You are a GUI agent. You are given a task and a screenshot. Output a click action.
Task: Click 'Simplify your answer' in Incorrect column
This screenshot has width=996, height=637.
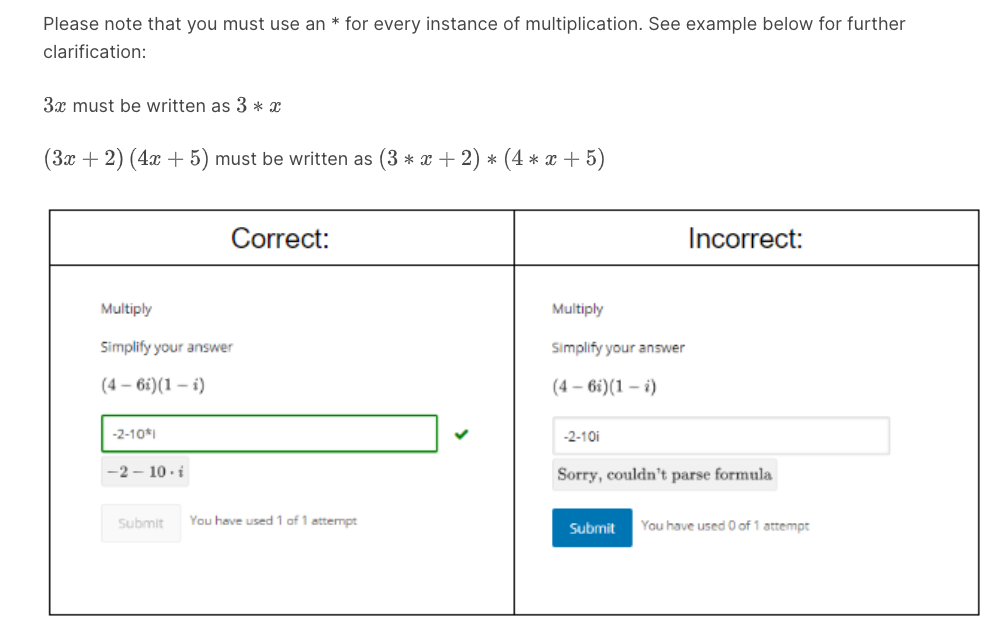pyautogui.click(x=618, y=347)
